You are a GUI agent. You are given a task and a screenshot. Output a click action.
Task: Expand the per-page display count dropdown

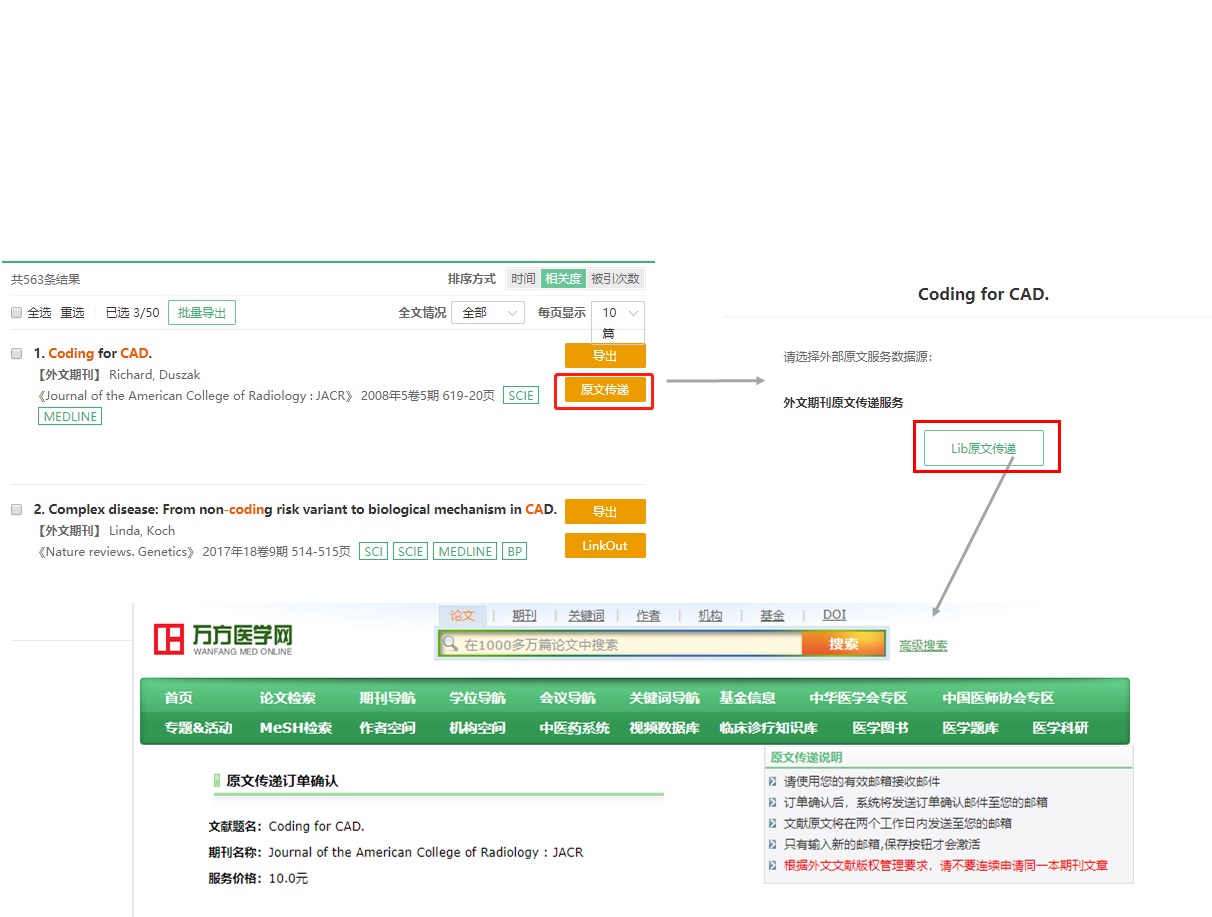click(x=617, y=313)
